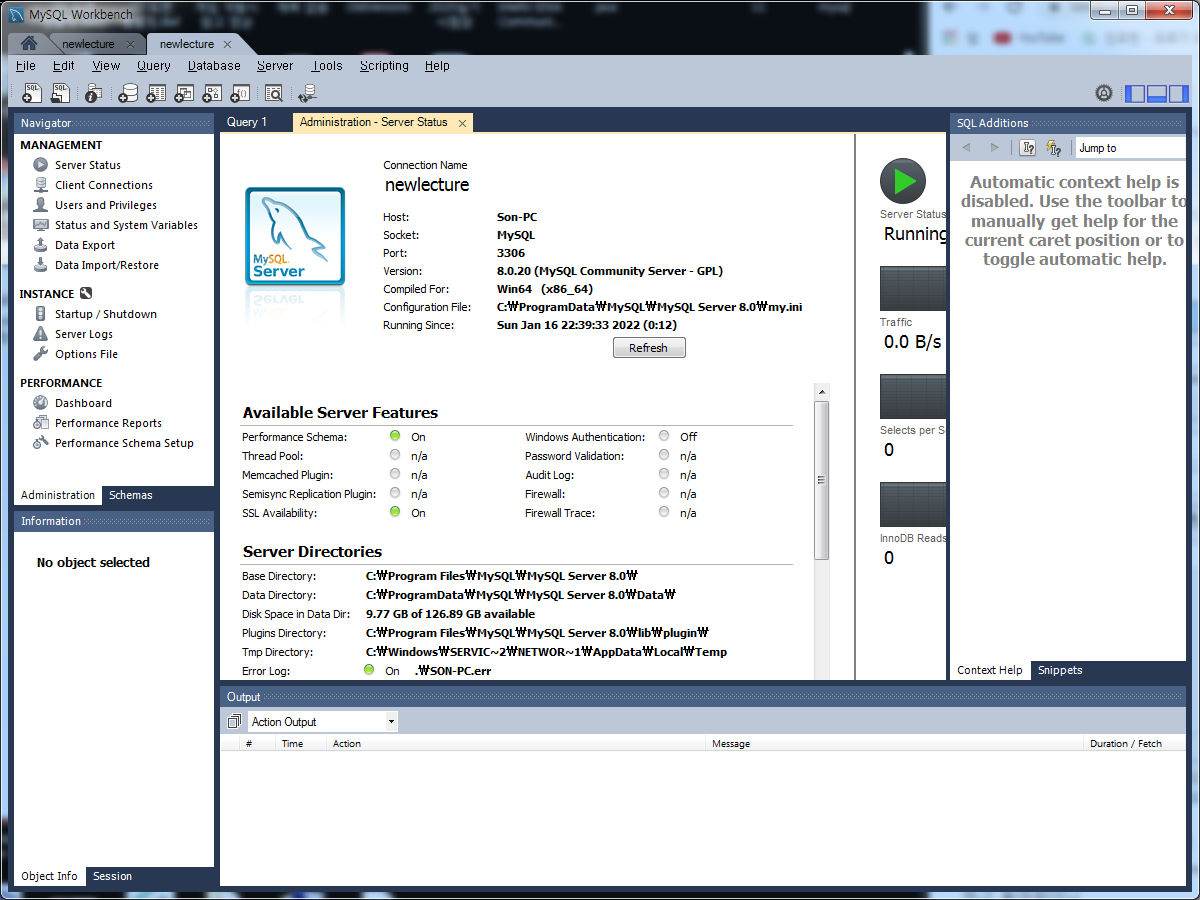This screenshot has height=900, width=1200.
Task: Toggle the left sidebar panel visibility
Action: click(x=1135, y=94)
